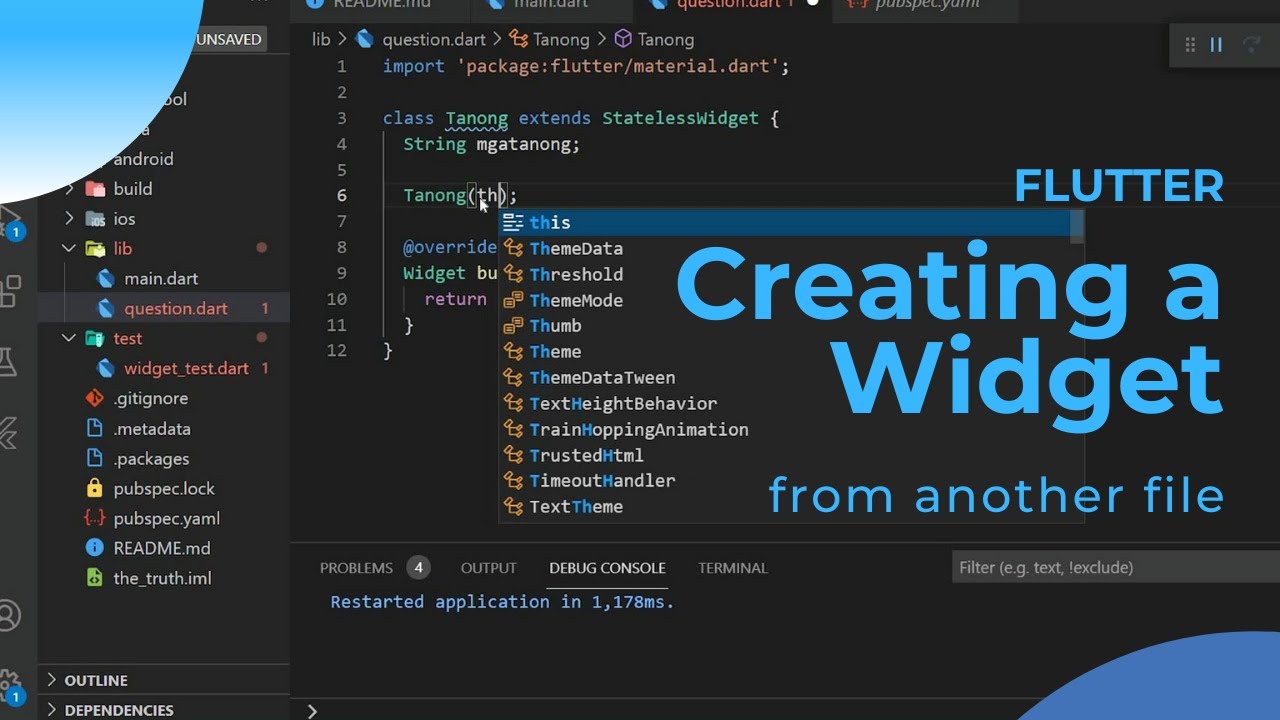Open question.dart in the explorer
Image resolution: width=1280 pixels, height=720 pixels.
point(176,308)
